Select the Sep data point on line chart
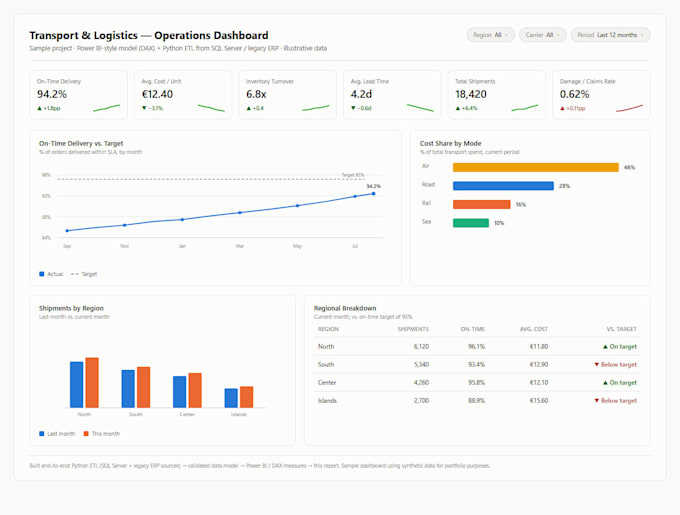This screenshot has width=680, height=515. pos(67,231)
